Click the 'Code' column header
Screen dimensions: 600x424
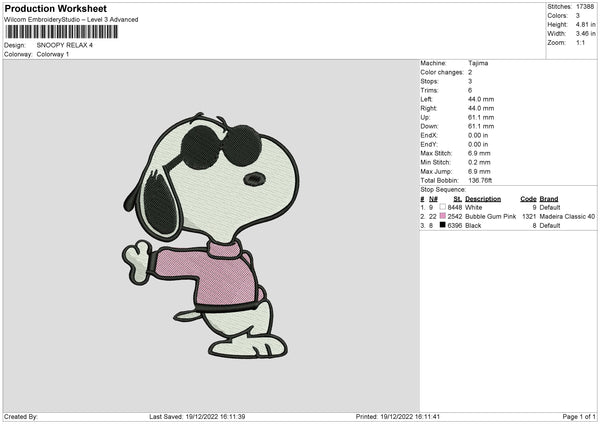(x=528, y=199)
